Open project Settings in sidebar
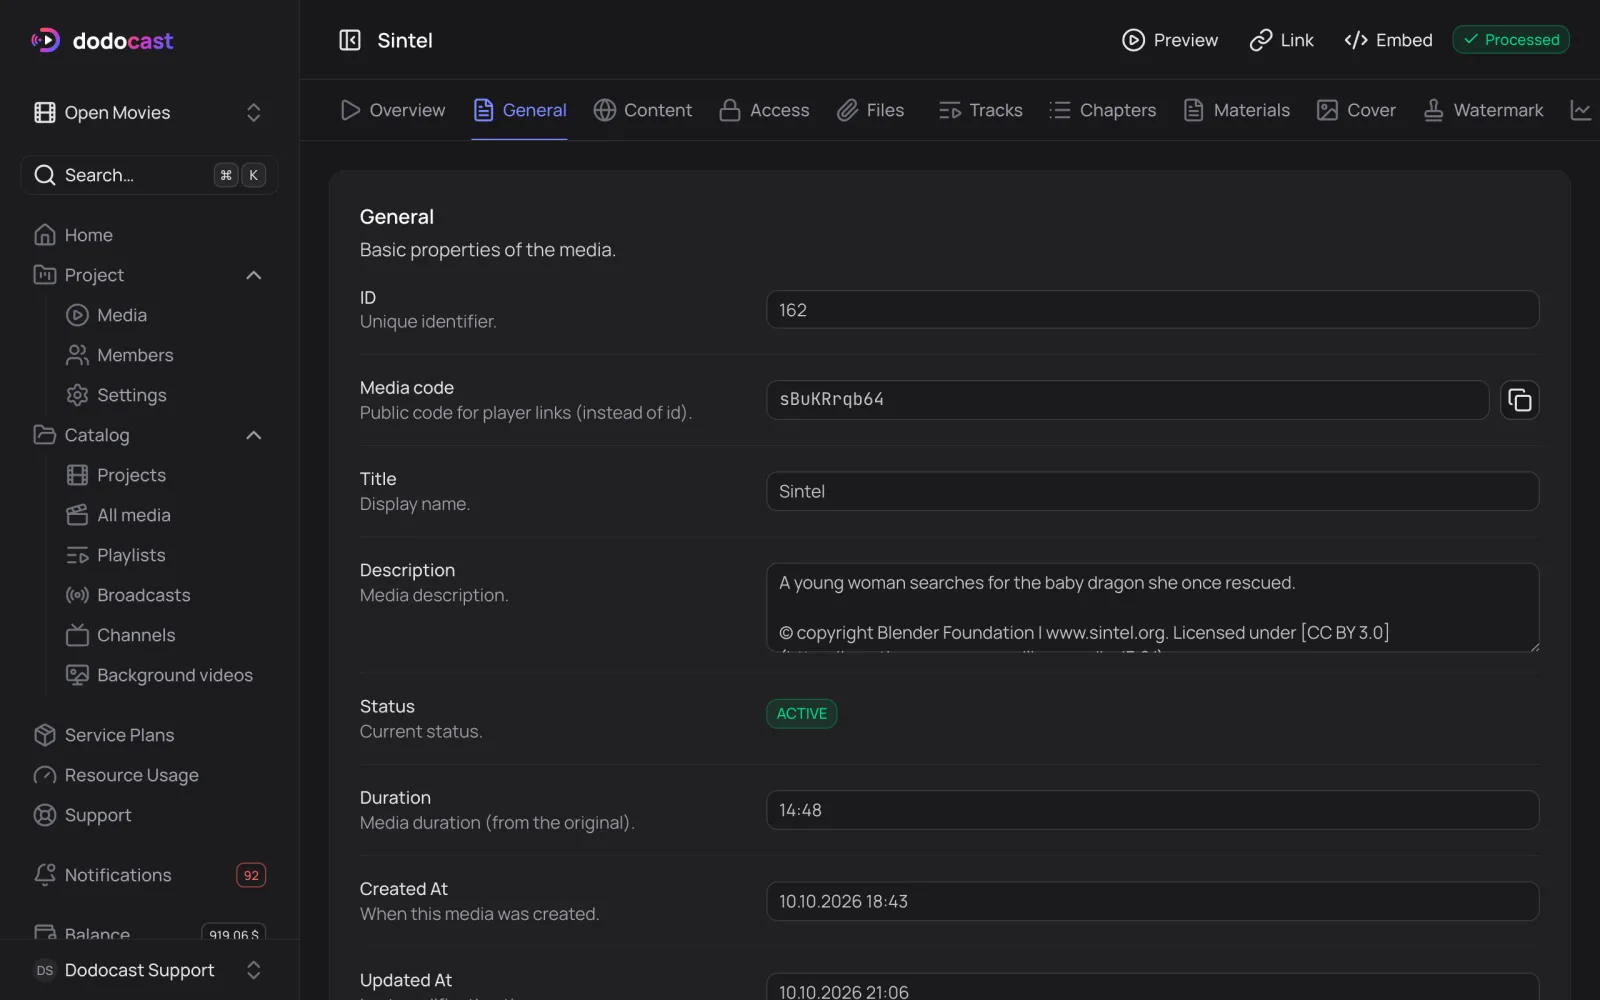This screenshot has height=1000, width=1600. 165,395
